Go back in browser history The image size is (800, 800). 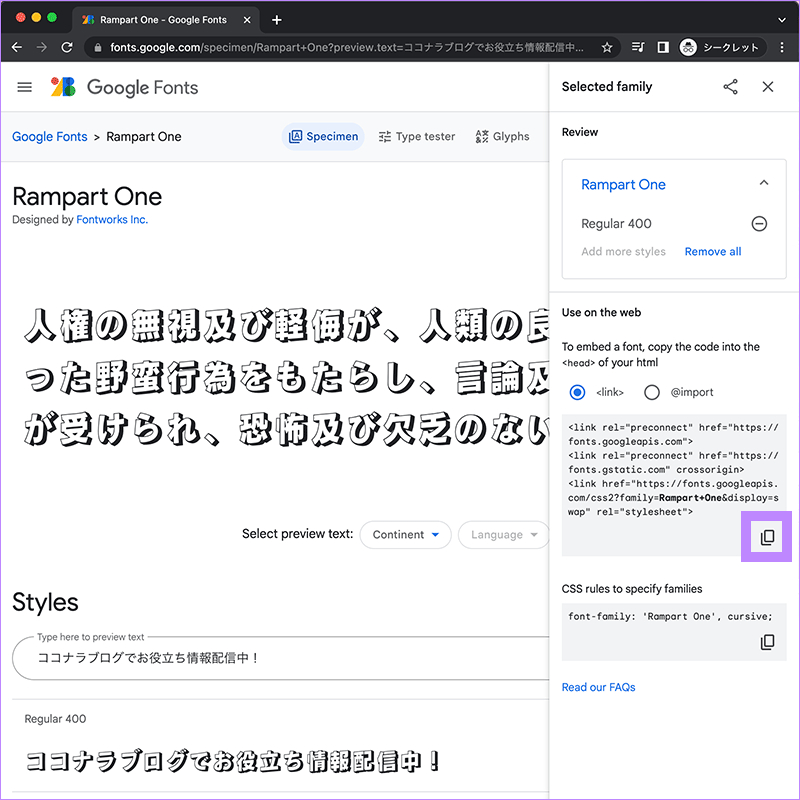17,47
